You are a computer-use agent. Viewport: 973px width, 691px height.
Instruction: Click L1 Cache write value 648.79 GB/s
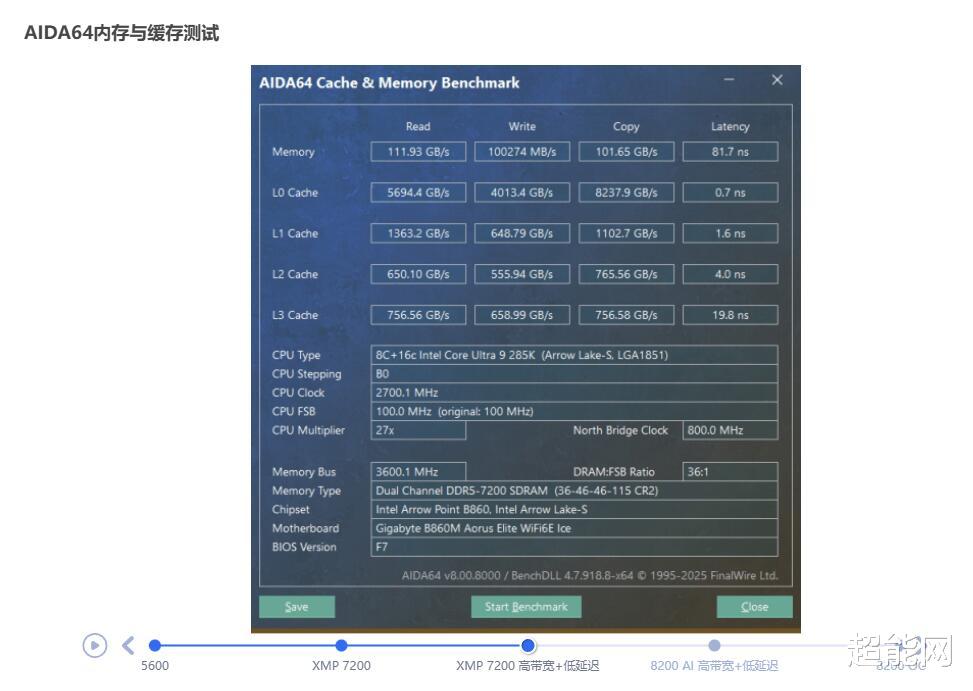(522, 234)
